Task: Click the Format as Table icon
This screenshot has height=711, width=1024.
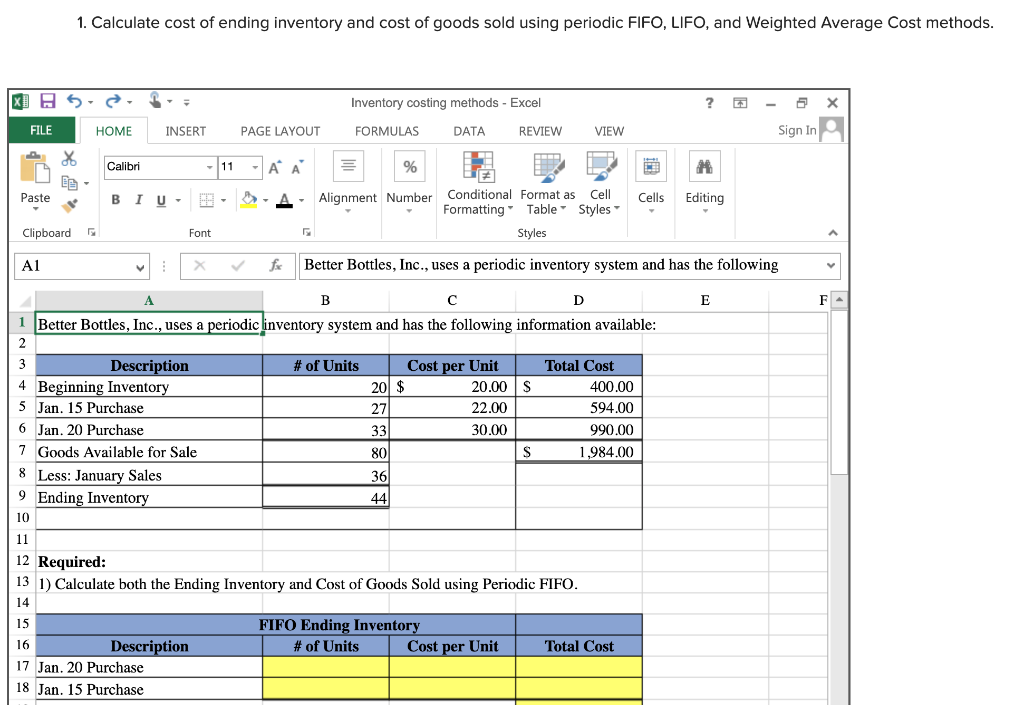Action: coord(547,166)
